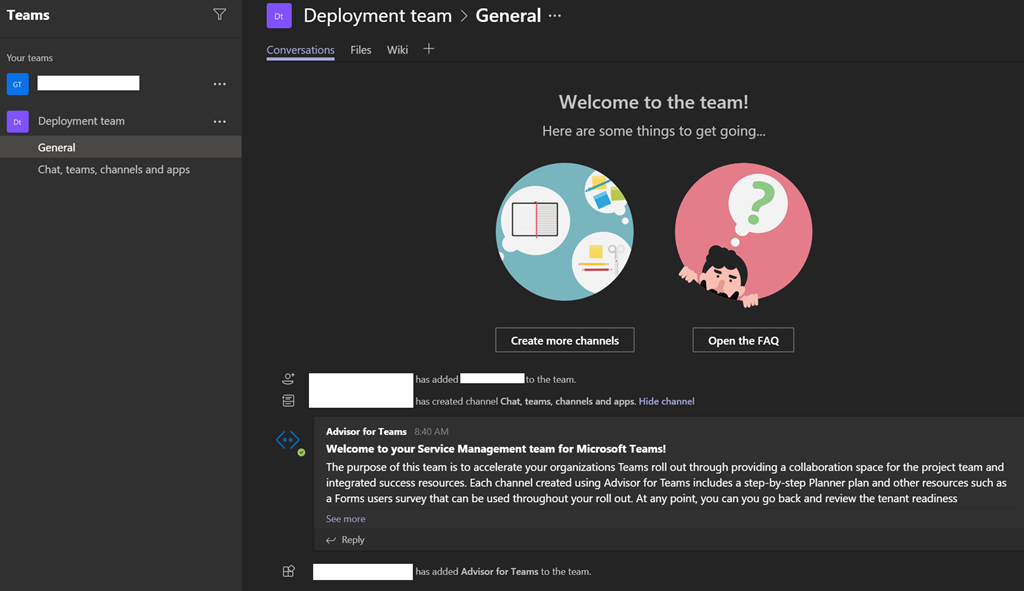Open more options for Deployment team
The height and width of the screenshot is (591, 1024).
(220, 121)
